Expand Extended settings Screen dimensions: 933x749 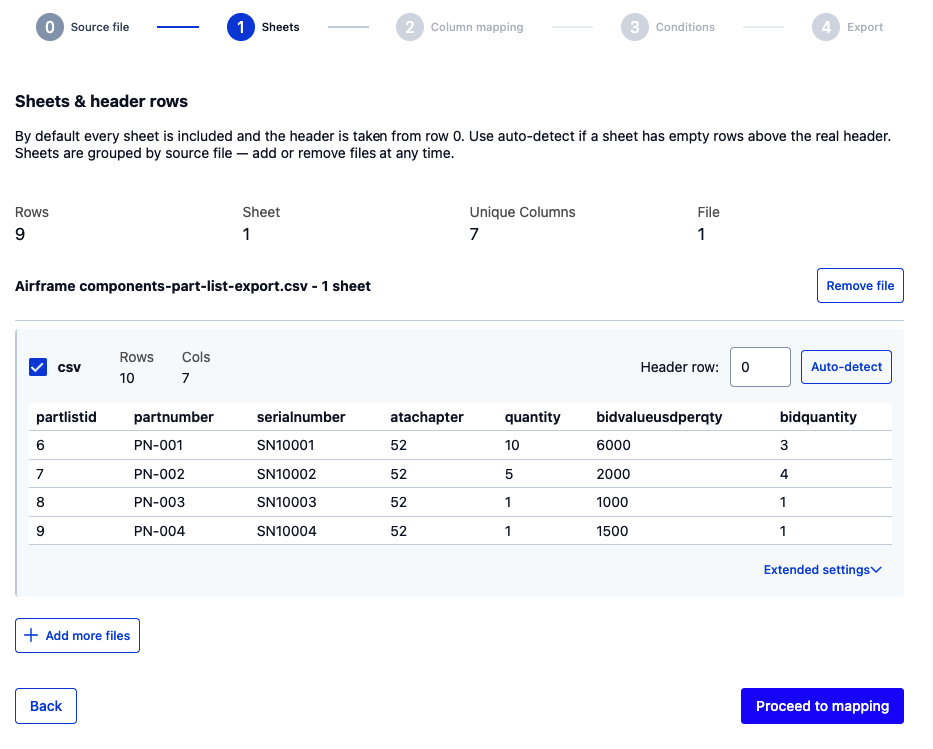point(822,570)
